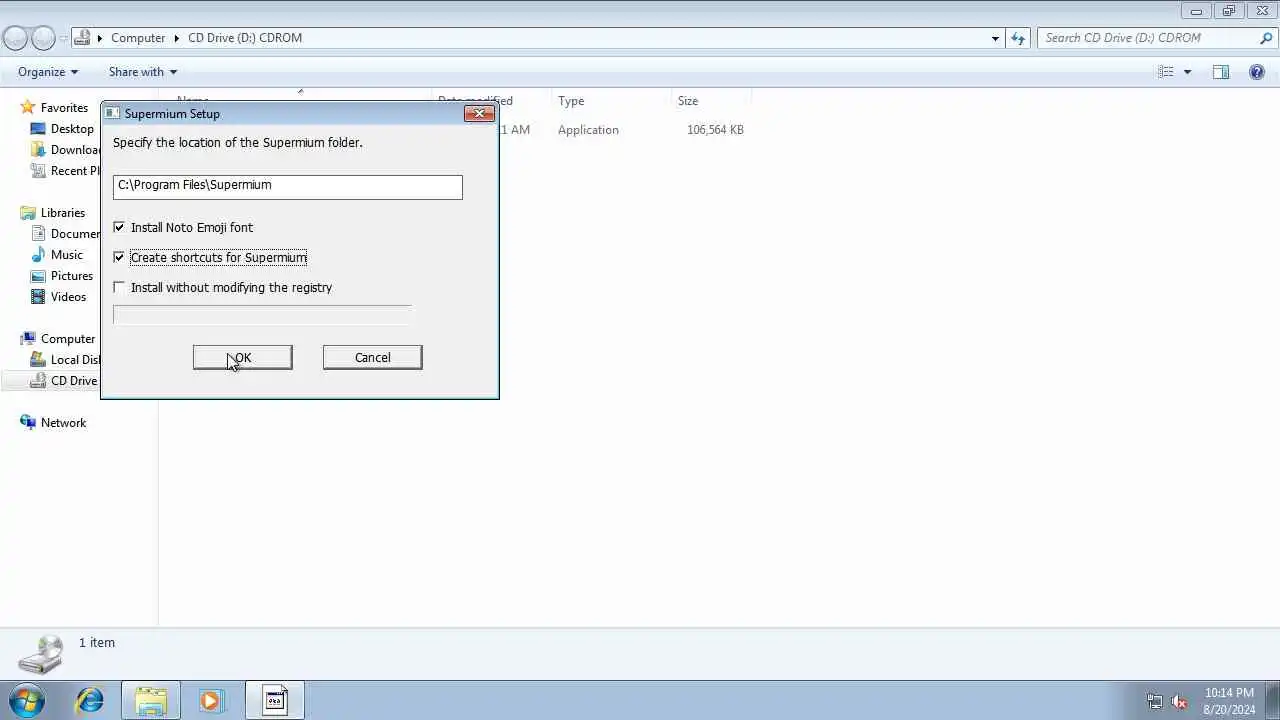Launch Windows Media Player from taskbar

[211, 701]
